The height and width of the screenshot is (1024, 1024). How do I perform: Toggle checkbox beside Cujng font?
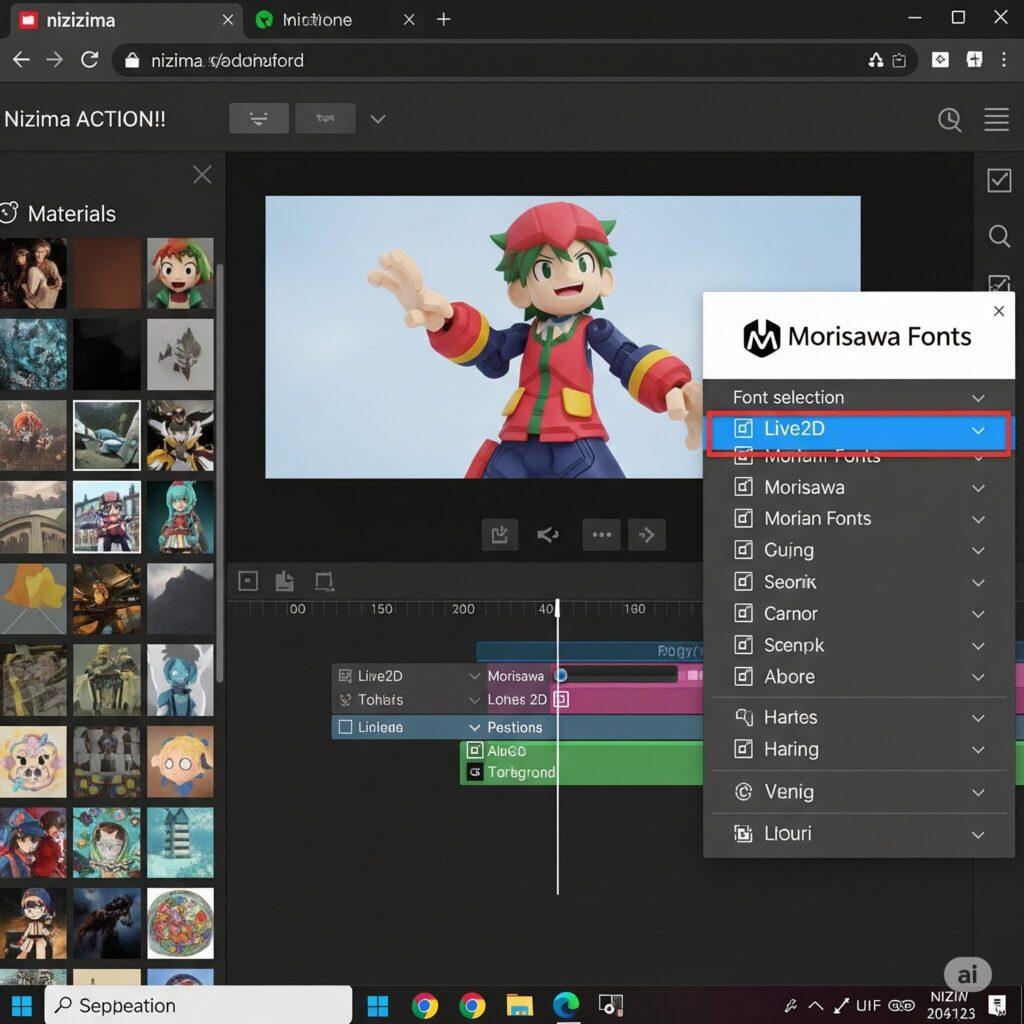(743, 550)
